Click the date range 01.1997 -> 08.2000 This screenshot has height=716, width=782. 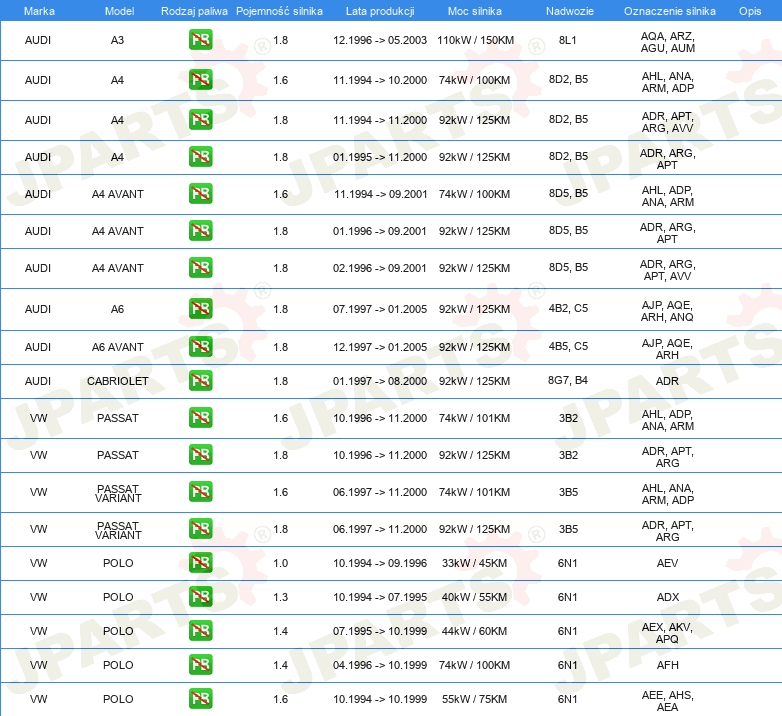point(380,381)
